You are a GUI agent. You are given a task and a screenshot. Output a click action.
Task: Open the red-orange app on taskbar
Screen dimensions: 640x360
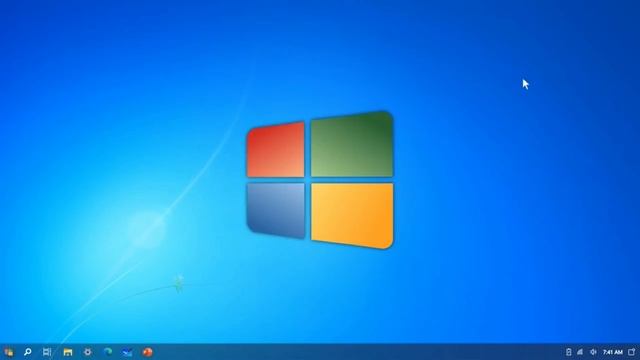[147, 352]
